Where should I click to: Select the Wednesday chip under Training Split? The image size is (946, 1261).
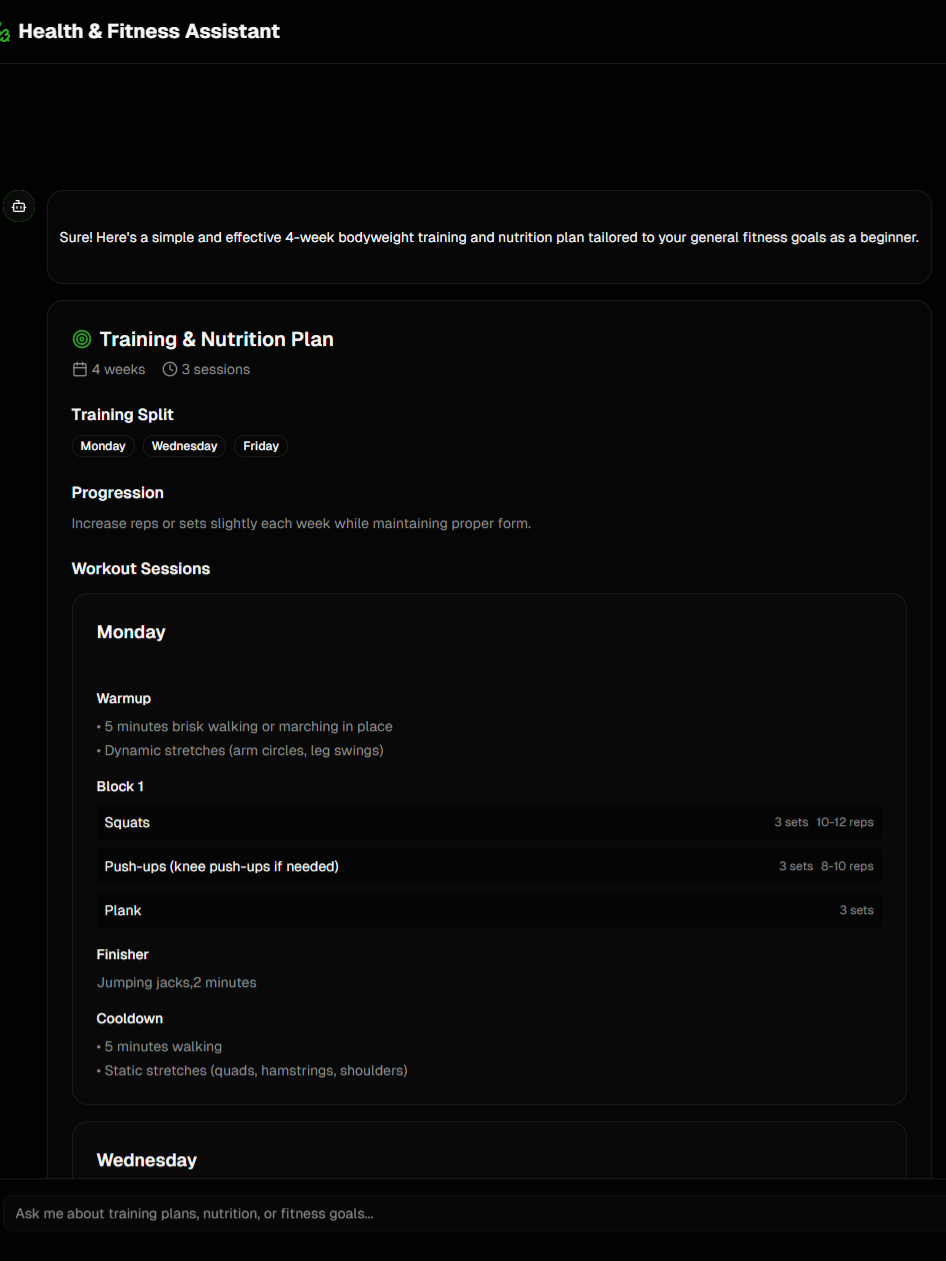pos(184,446)
